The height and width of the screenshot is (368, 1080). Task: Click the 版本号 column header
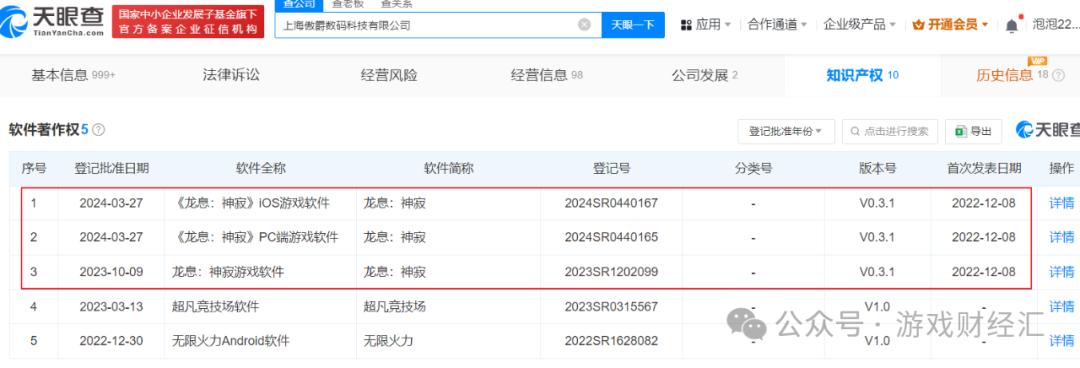tap(878, 168)
